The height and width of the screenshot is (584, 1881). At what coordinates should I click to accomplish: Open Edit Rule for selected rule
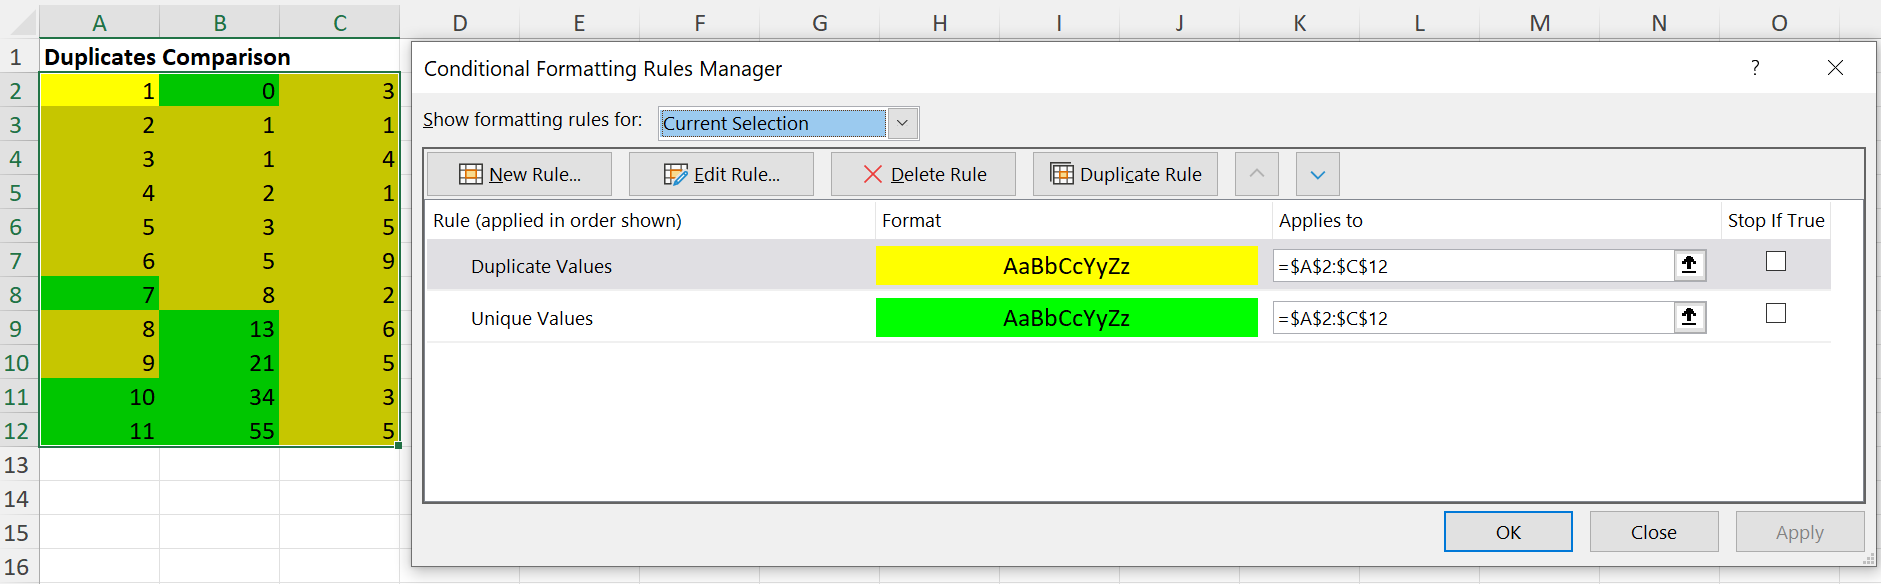coord(721,174)
